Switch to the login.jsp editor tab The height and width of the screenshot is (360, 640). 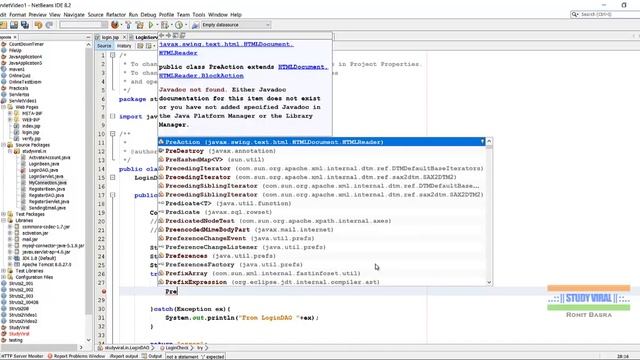click(x=110, y=37)
